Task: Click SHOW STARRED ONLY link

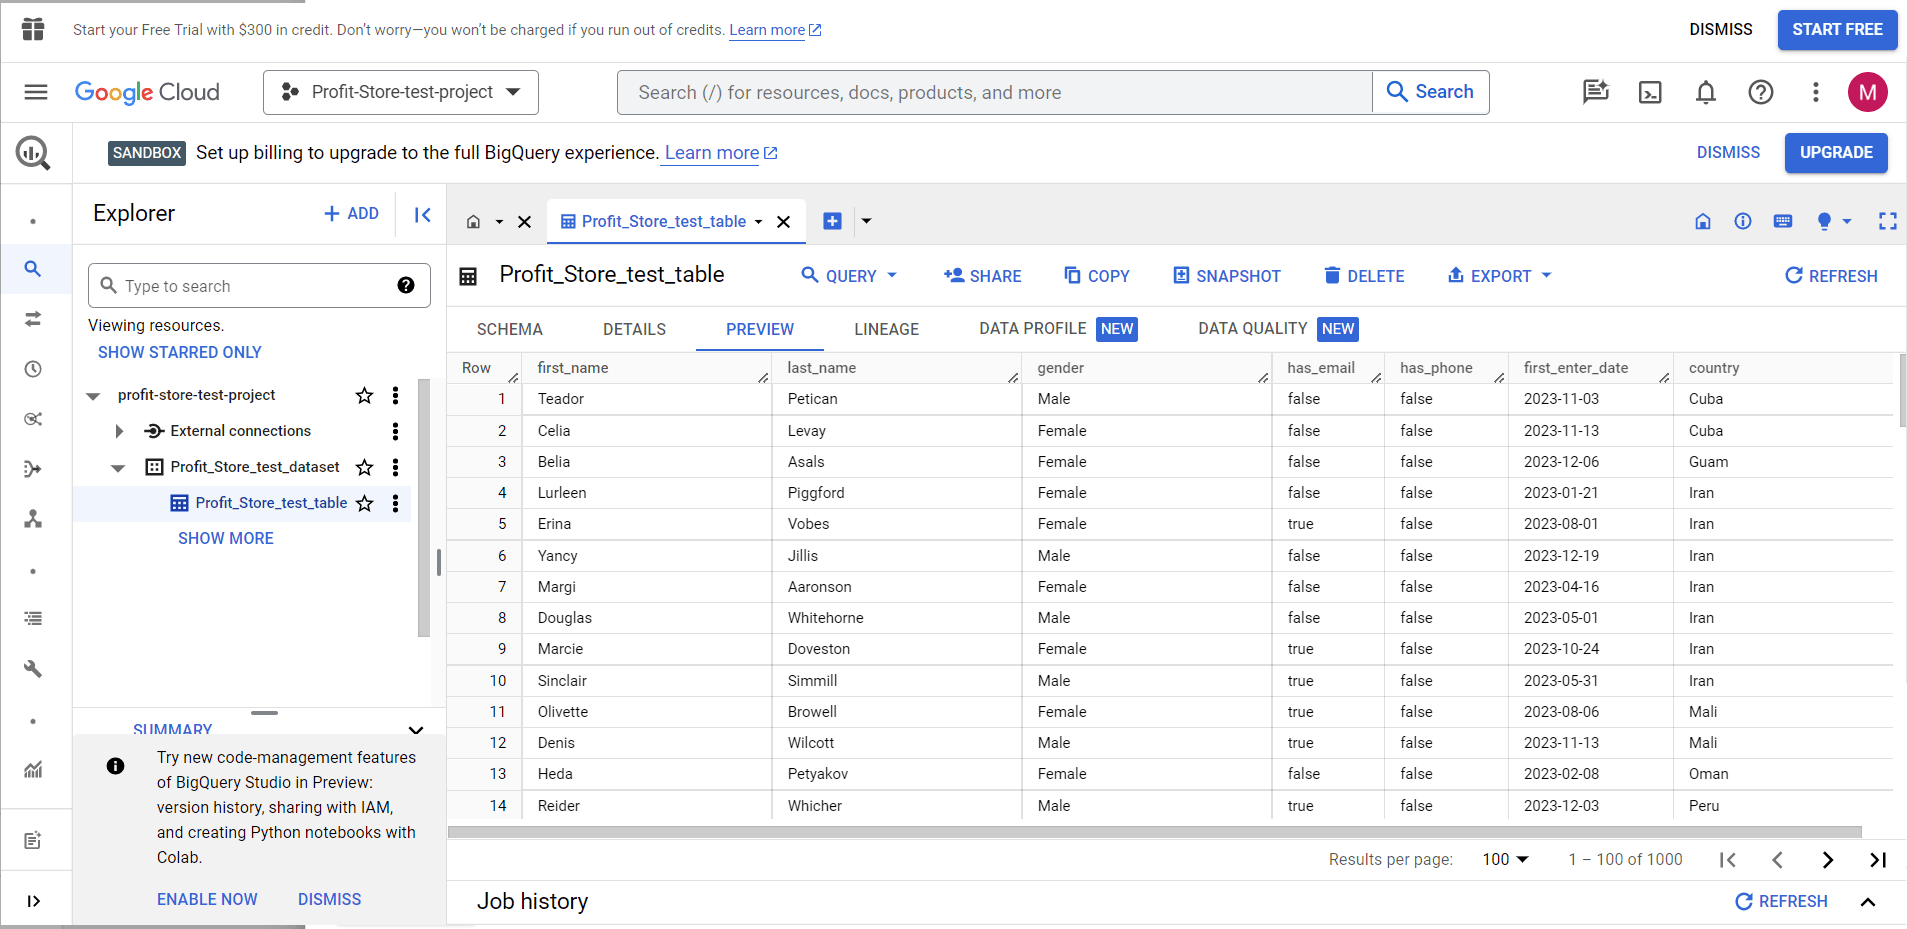Action: (x=180, y=352)
